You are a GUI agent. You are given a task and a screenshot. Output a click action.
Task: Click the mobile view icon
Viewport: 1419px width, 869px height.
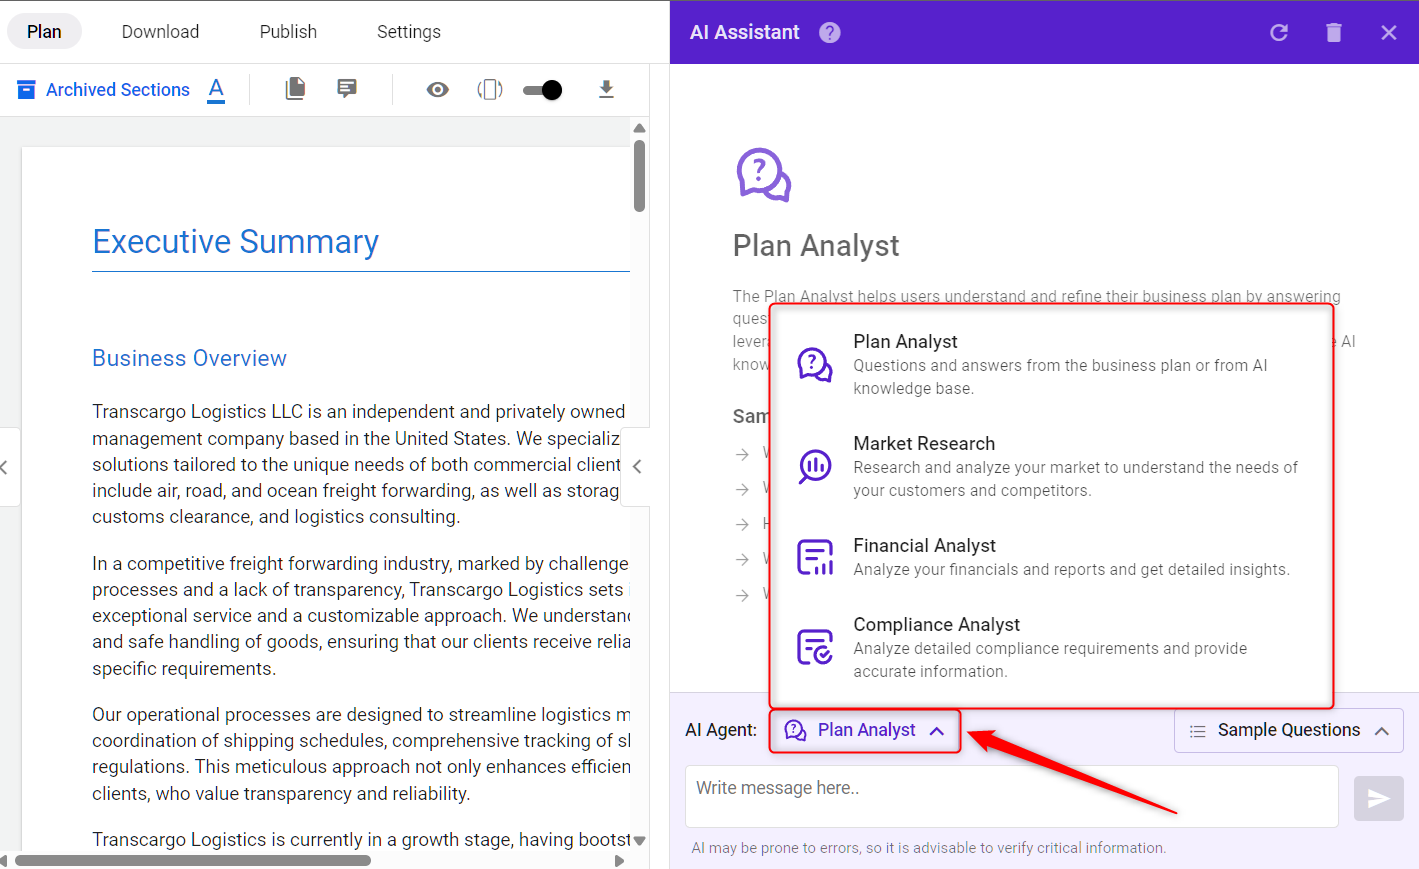490,90
